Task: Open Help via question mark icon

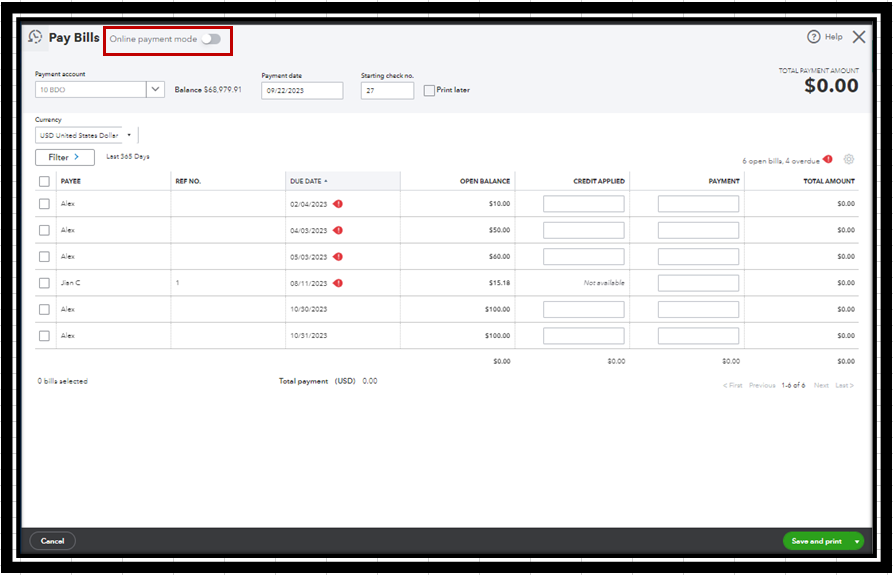Action: 813,37
